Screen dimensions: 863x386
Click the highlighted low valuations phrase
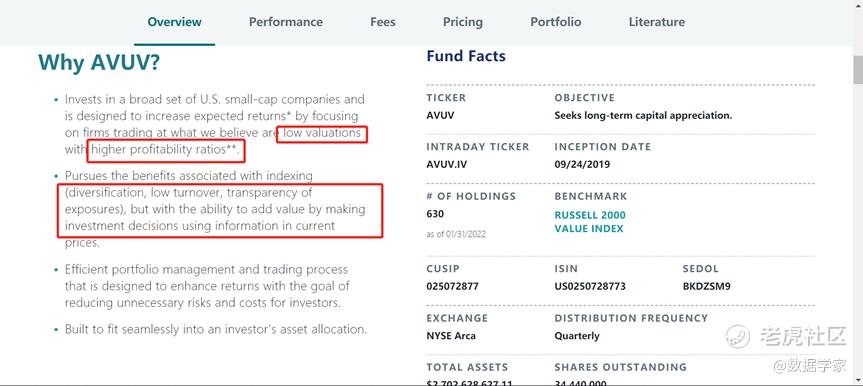[322, 133]
